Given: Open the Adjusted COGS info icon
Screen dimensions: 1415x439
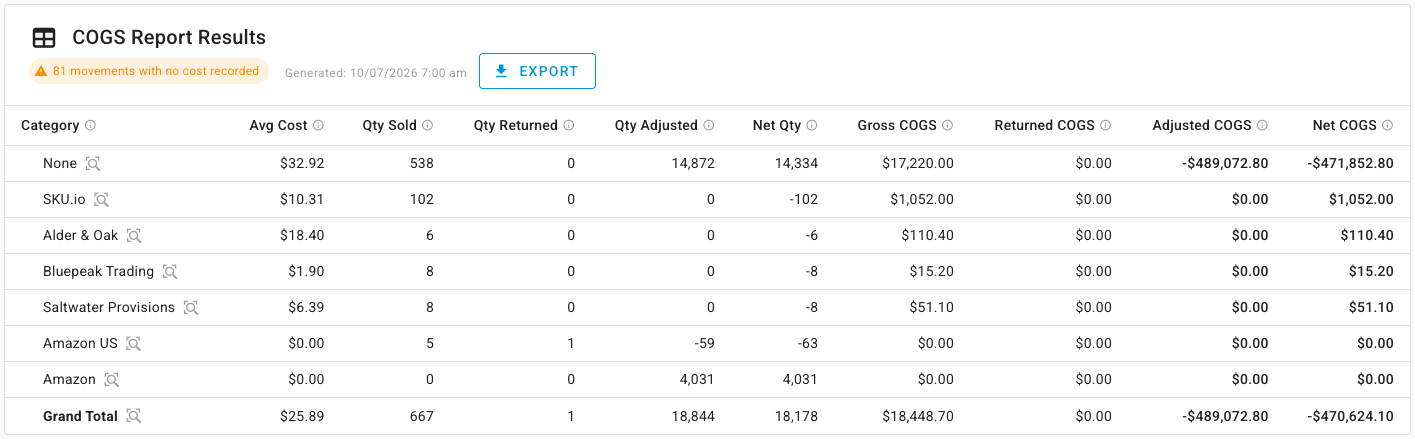Looking at the screenshot, I should point(1262,126).
